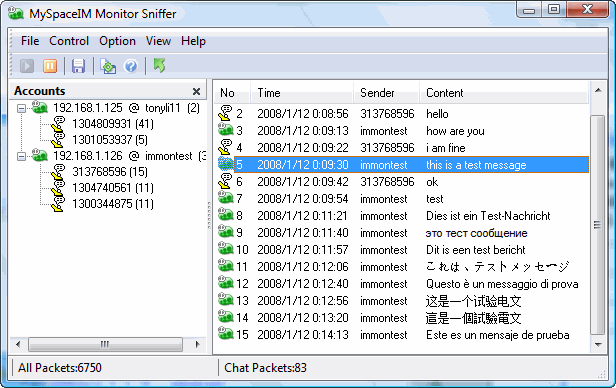
Task: Collapse the 192.168.1.126 immontest tree node
Action: [22, 156]
